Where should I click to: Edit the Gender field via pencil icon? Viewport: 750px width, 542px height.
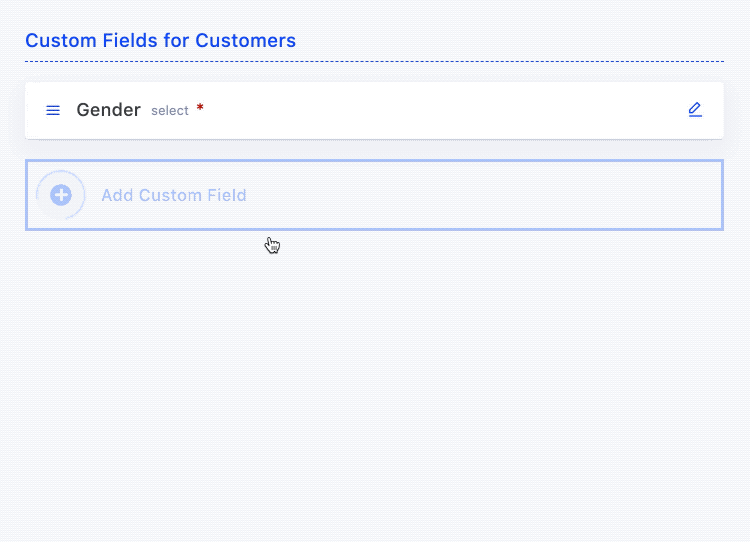[695, 110]
